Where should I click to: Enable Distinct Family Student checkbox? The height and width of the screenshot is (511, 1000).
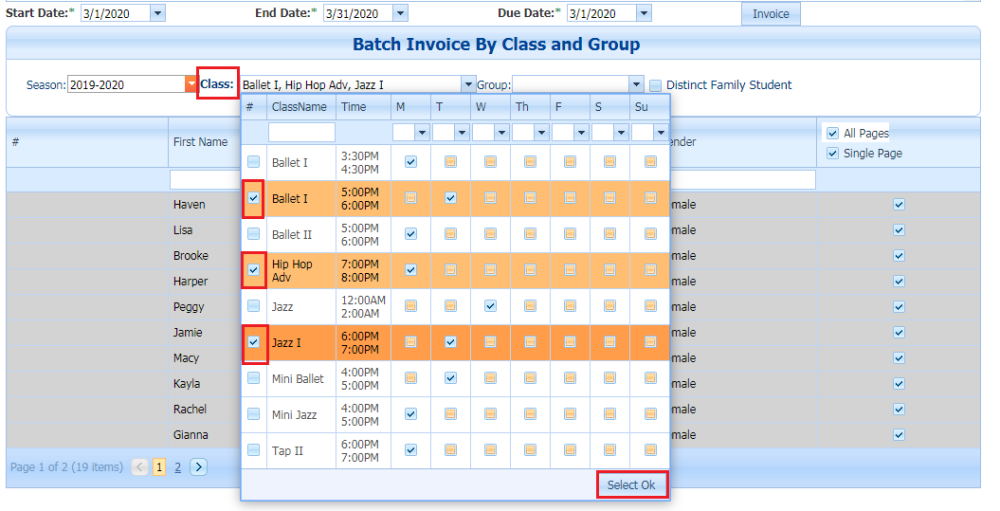pyautogui.click(x=656, y=85)
